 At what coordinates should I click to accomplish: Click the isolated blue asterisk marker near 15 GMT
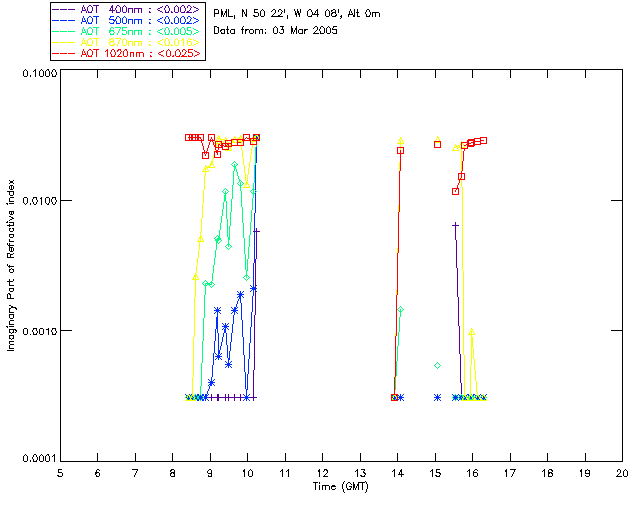tap(438, 398)
